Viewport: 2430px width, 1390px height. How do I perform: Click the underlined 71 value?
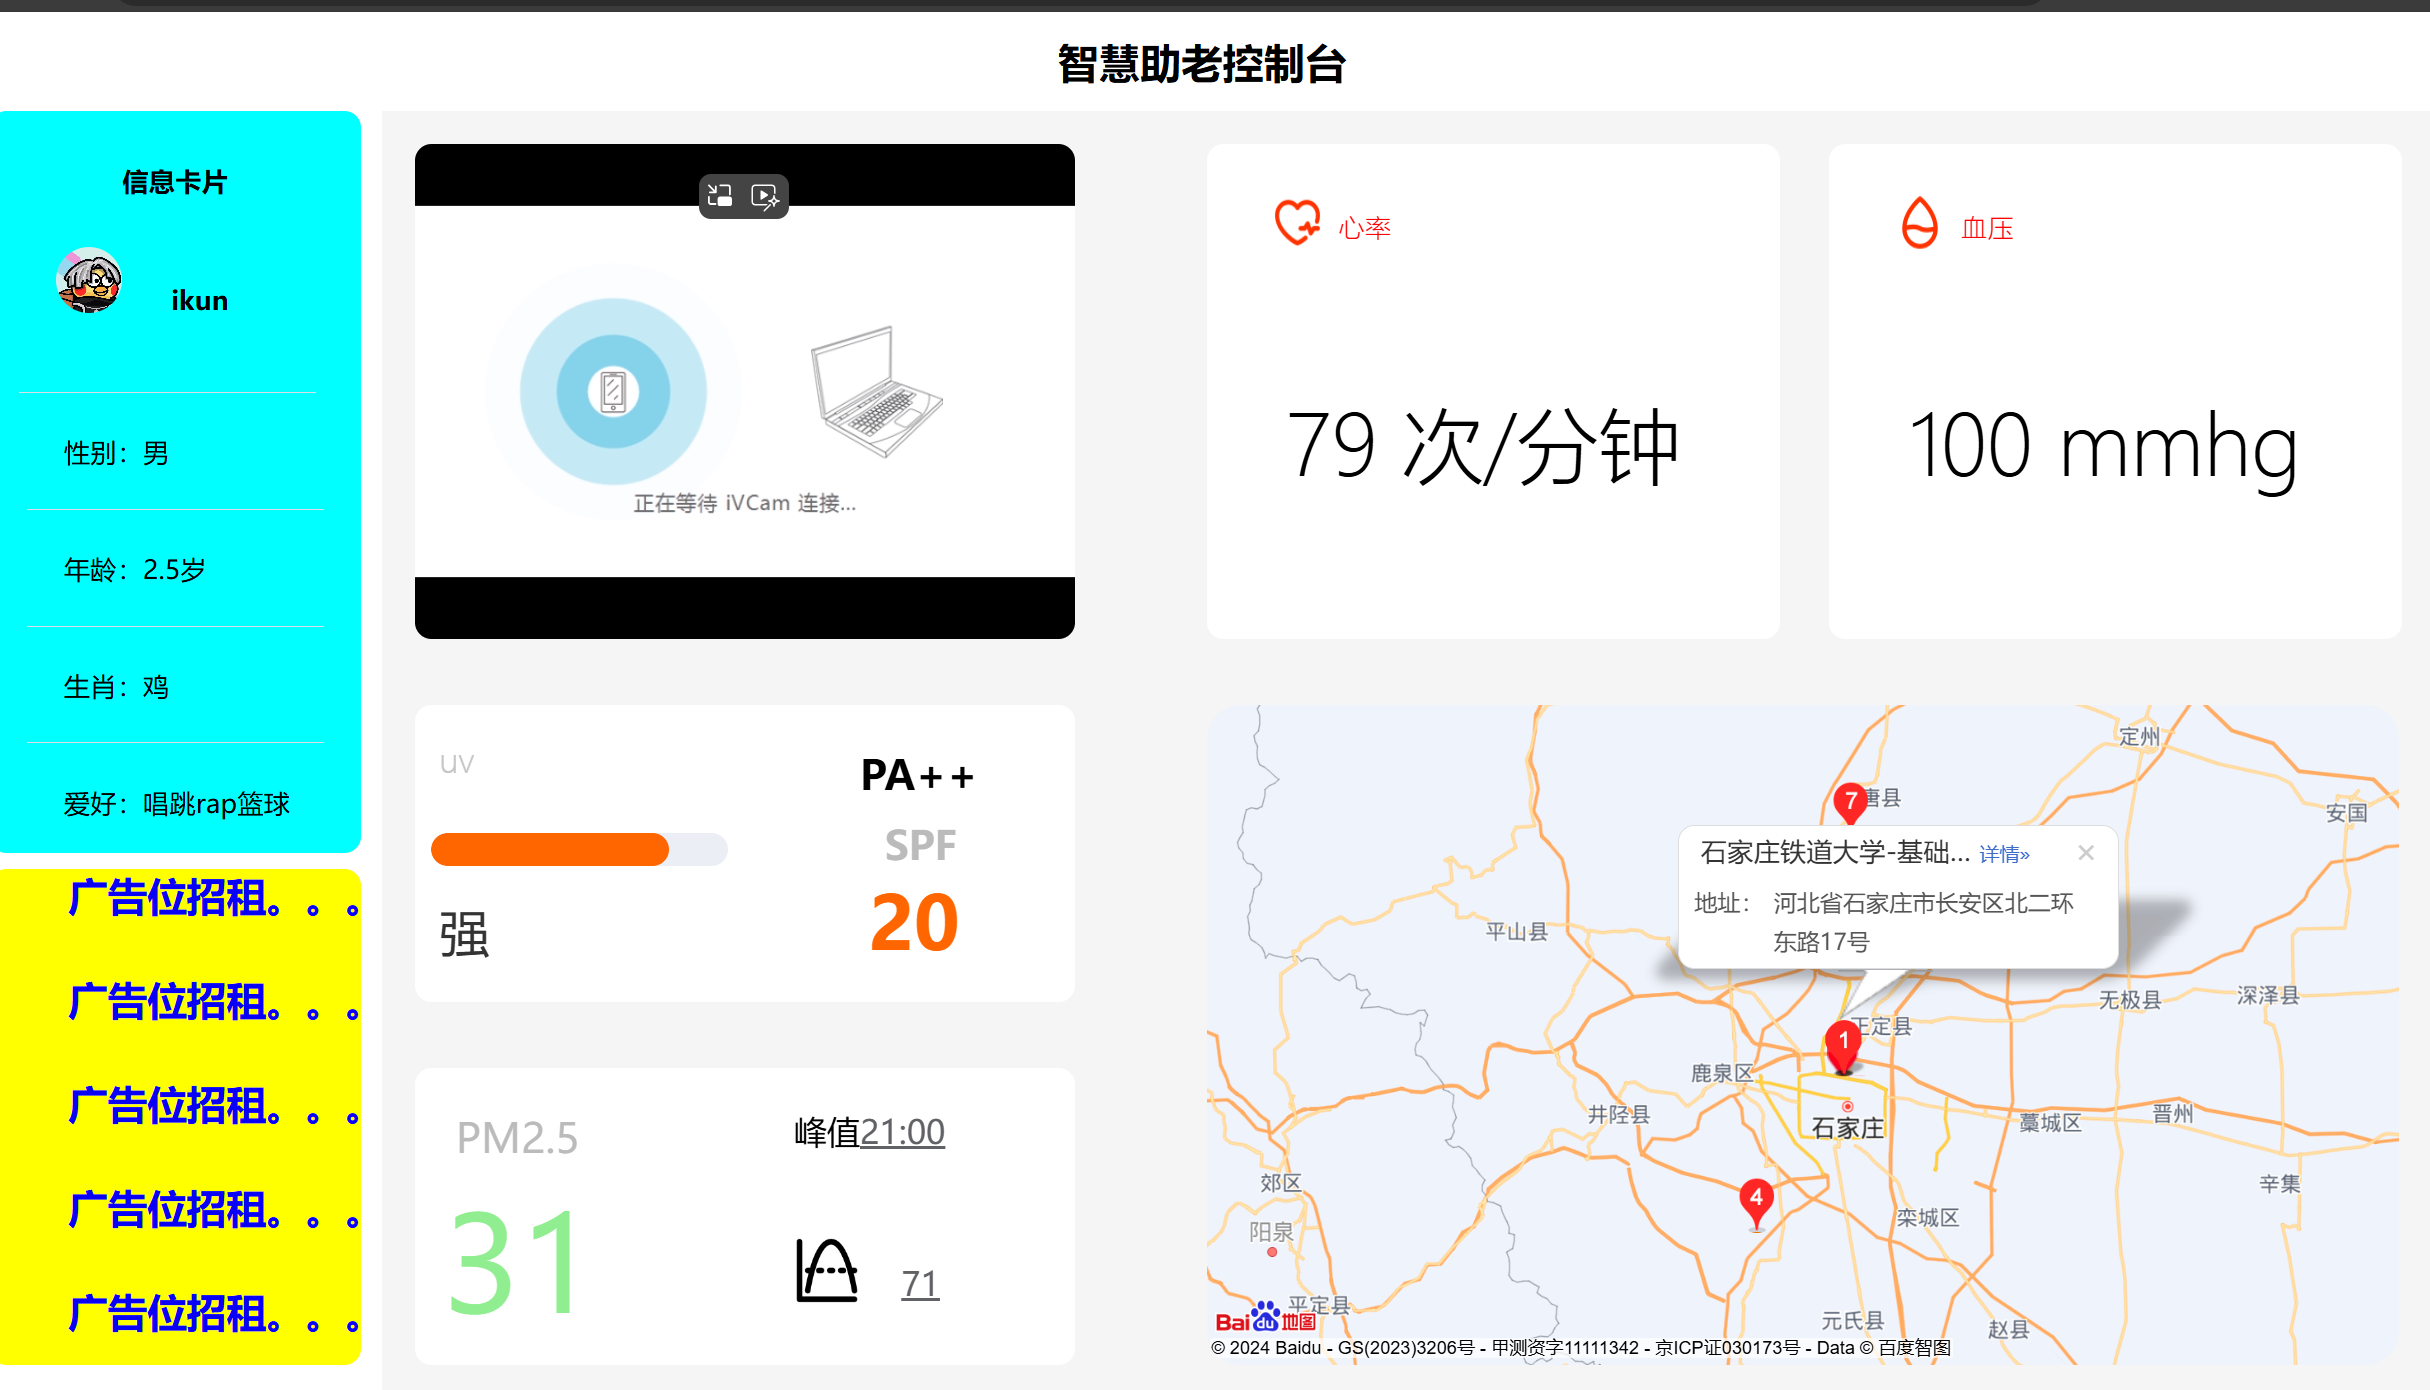point(920,1283)
